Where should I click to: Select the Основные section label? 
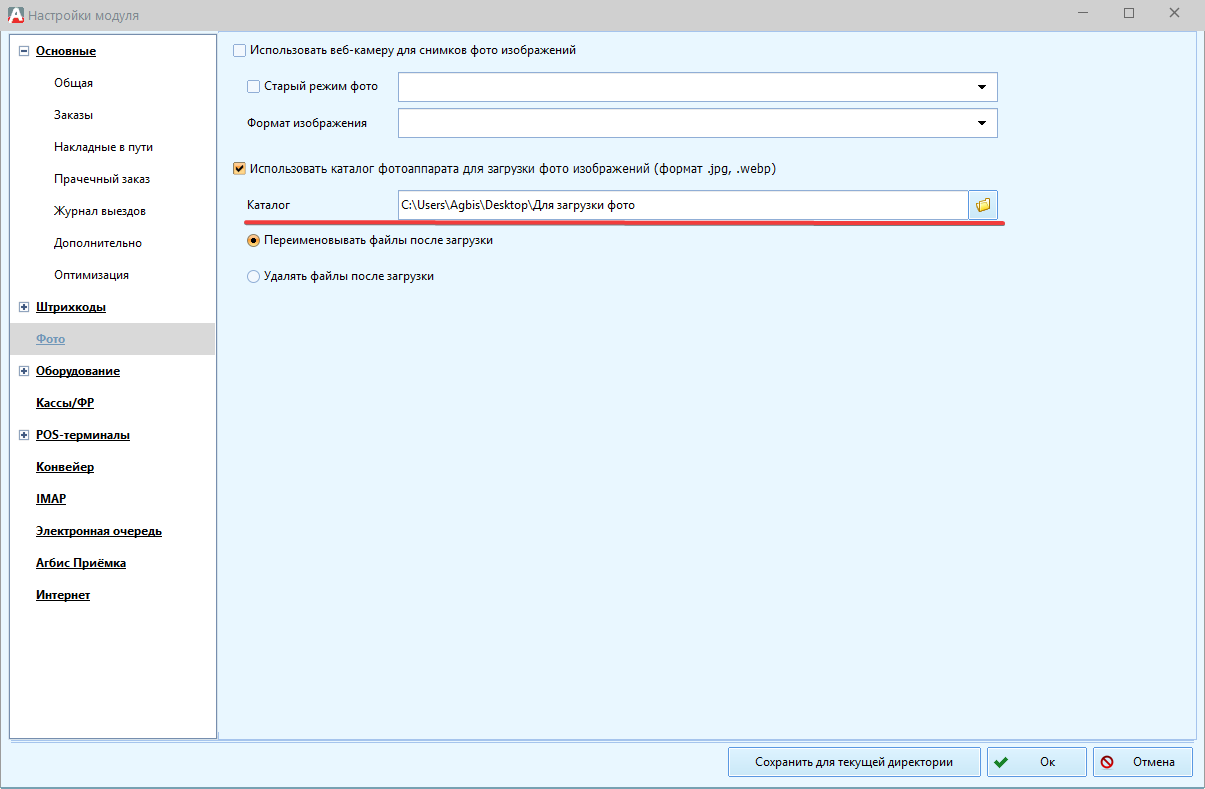(66, 51)
